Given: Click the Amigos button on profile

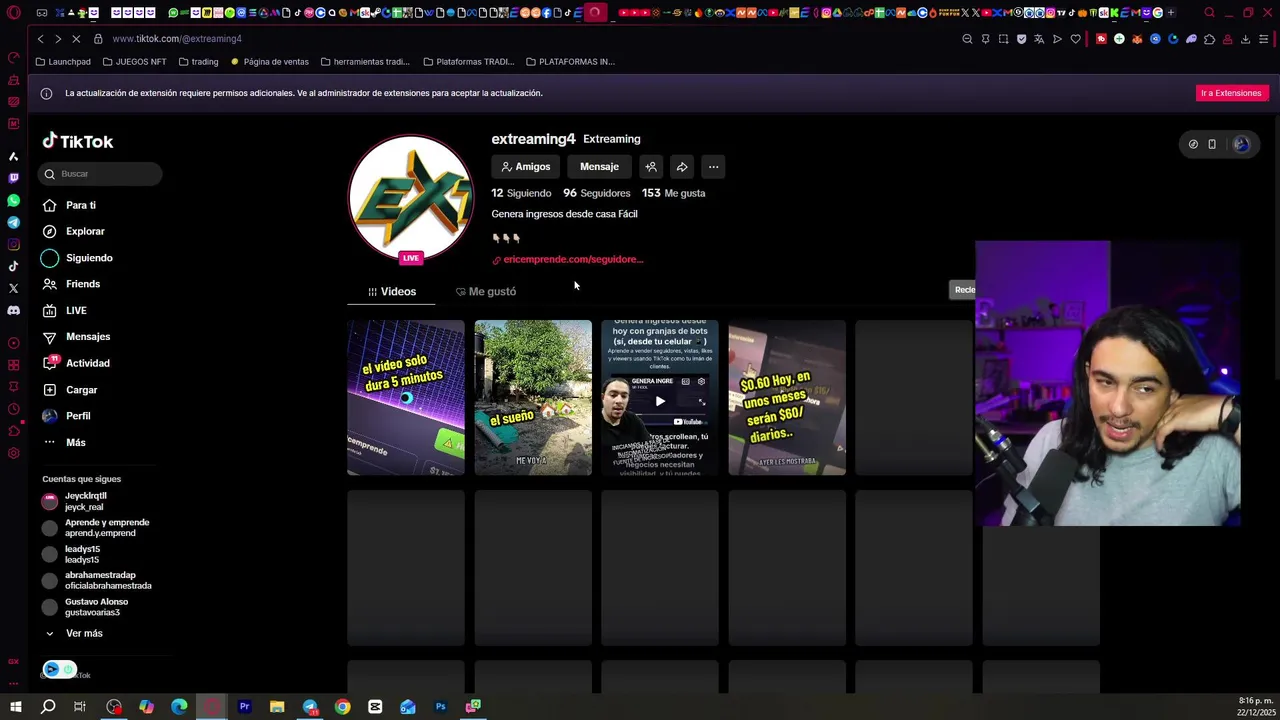Looking at the screenshot, I should click(526, 167).
